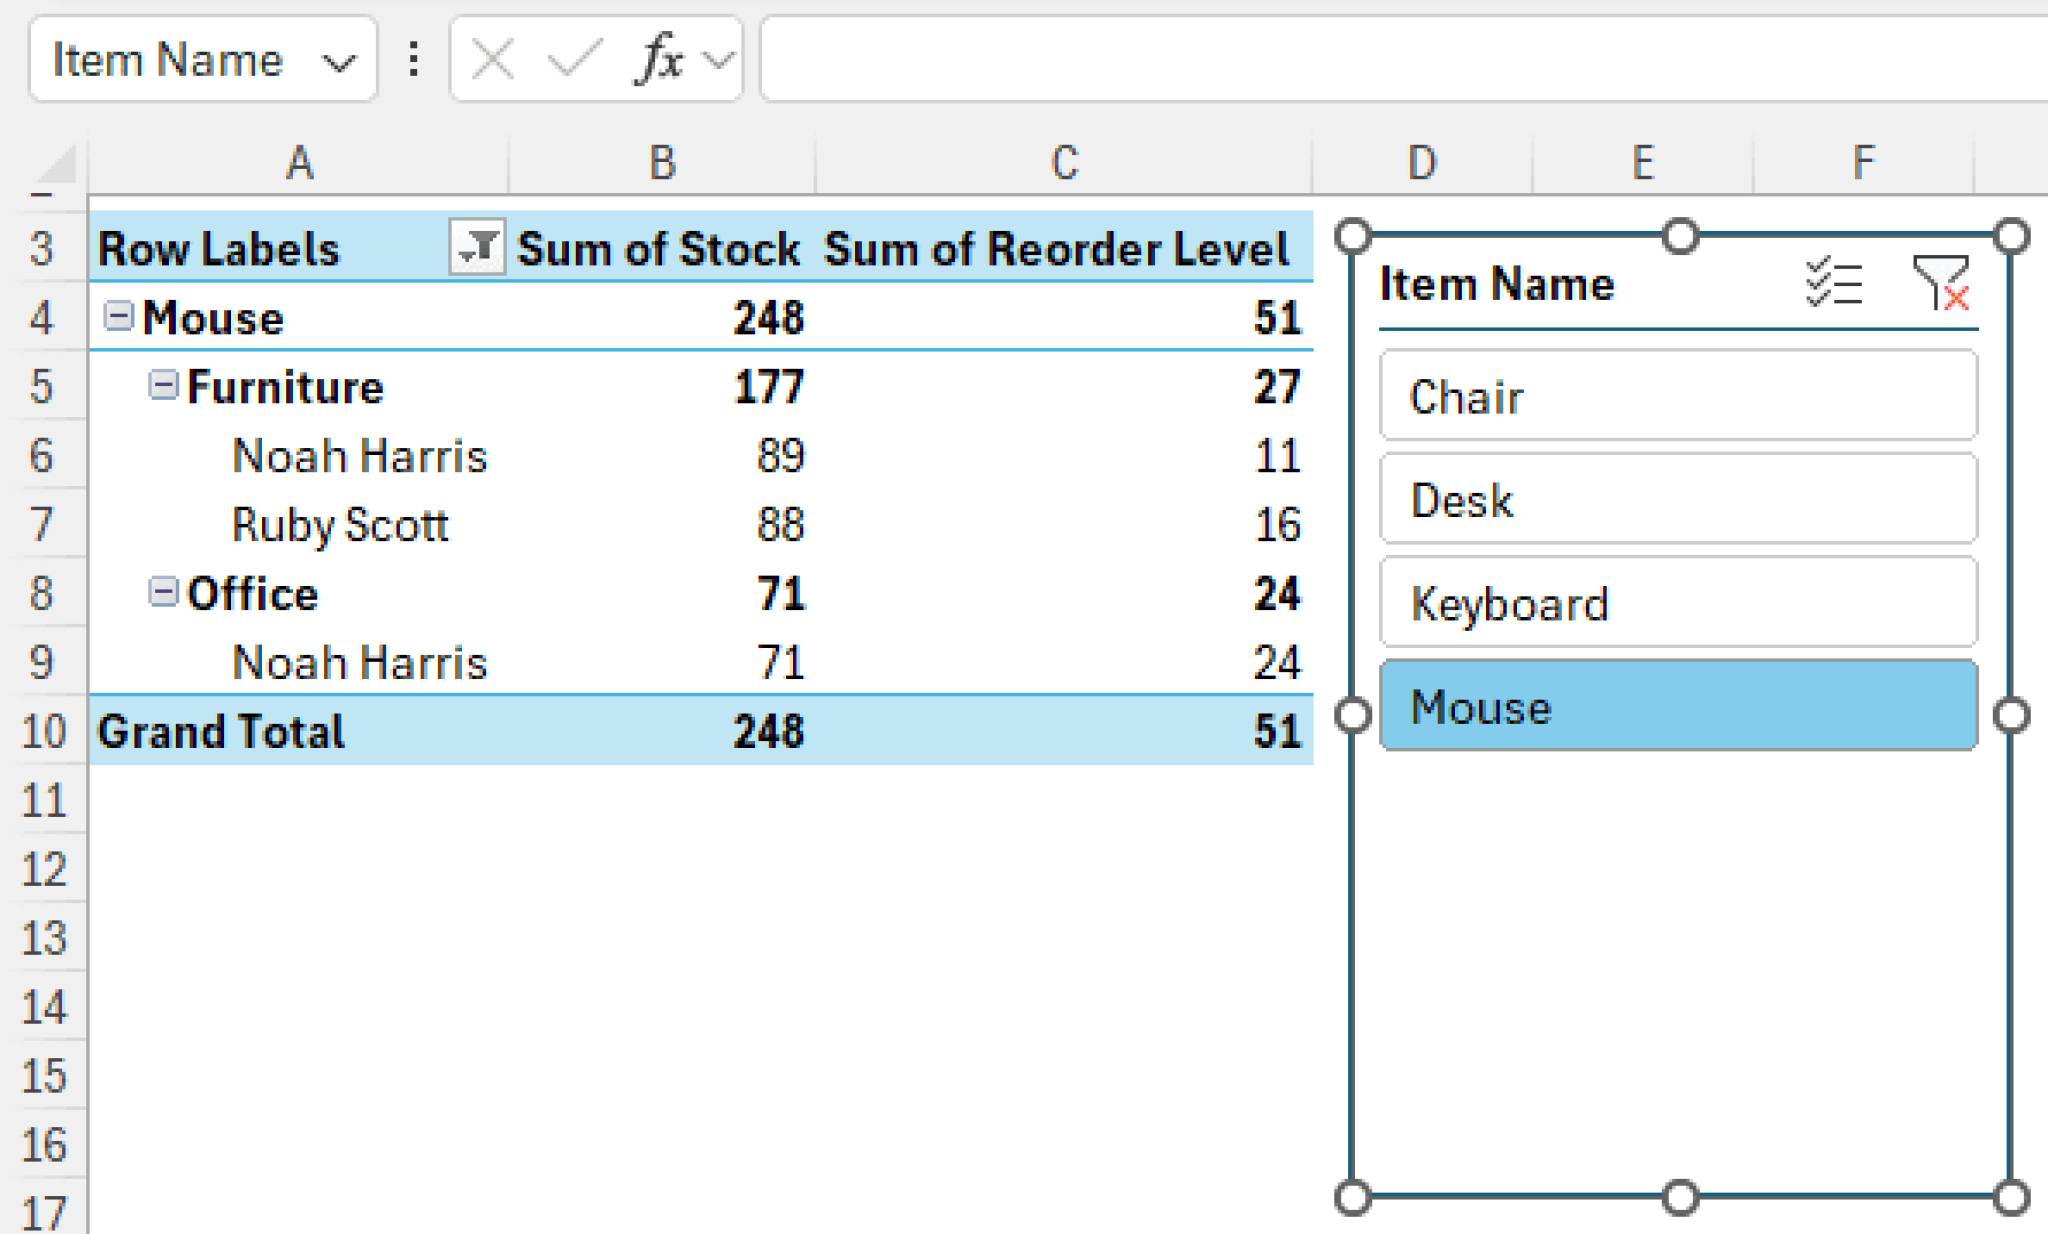Collapse the Office group
2048x1234 pixels.
click(x=162, y=592)
